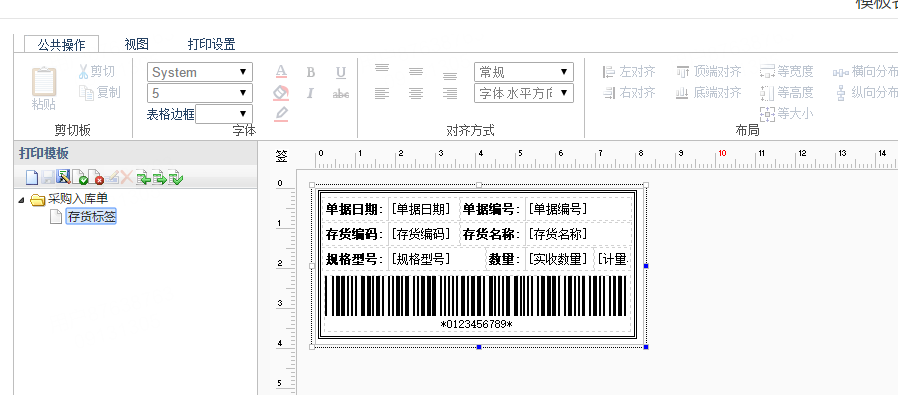Image resolution: width=898 pixels, height=395 pixels.
Task: Open the font size dropdown showing 5
Action: tap(200, 93)
